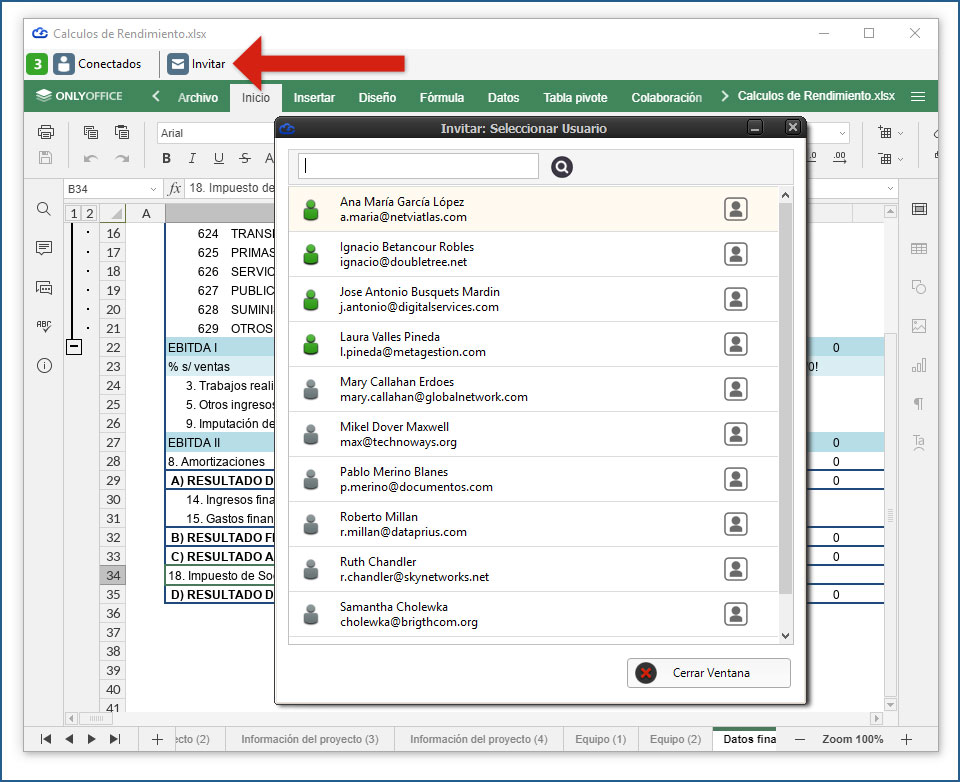Click contact icon for Ruth Chandler
Screen dimensions: 960x782
coord(735,569)
